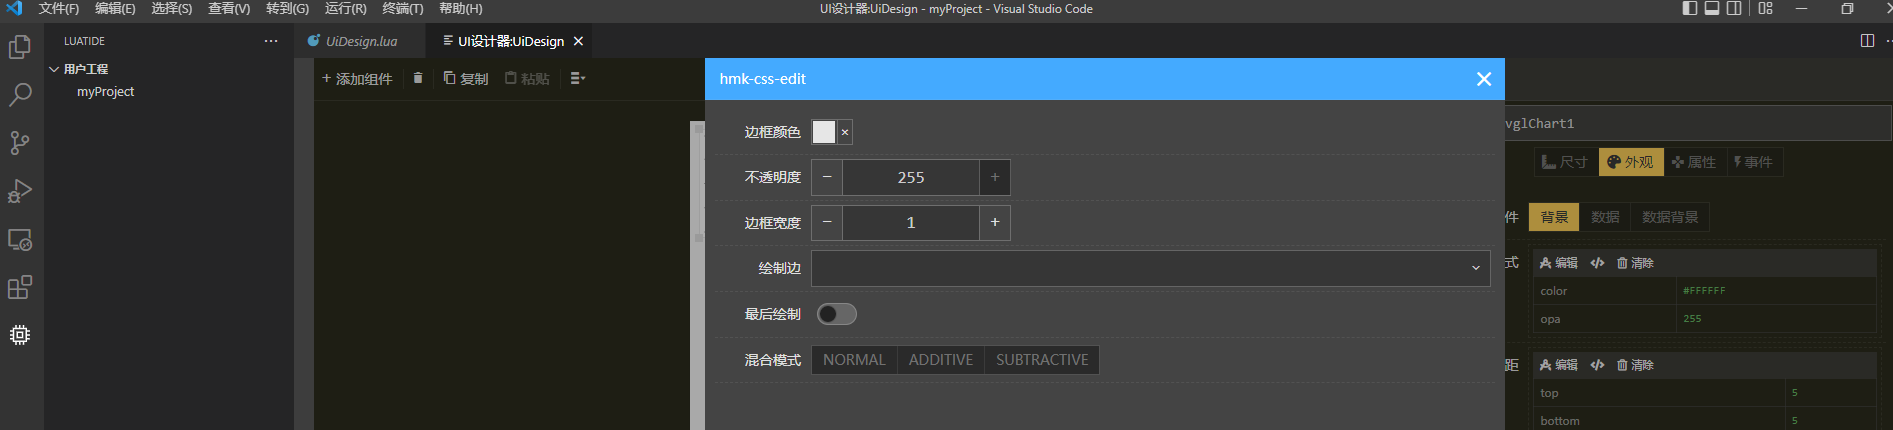1893x430 pixels.
Task: Open Source Control view icon
Action: point(20,143)
